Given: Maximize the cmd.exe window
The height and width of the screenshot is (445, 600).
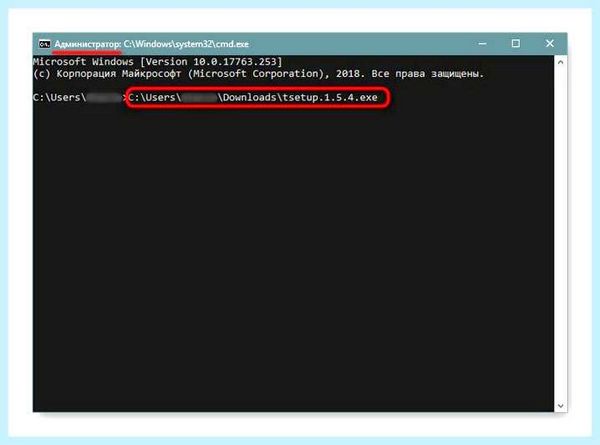Looking at the screenshot, I should coord(516,44).
